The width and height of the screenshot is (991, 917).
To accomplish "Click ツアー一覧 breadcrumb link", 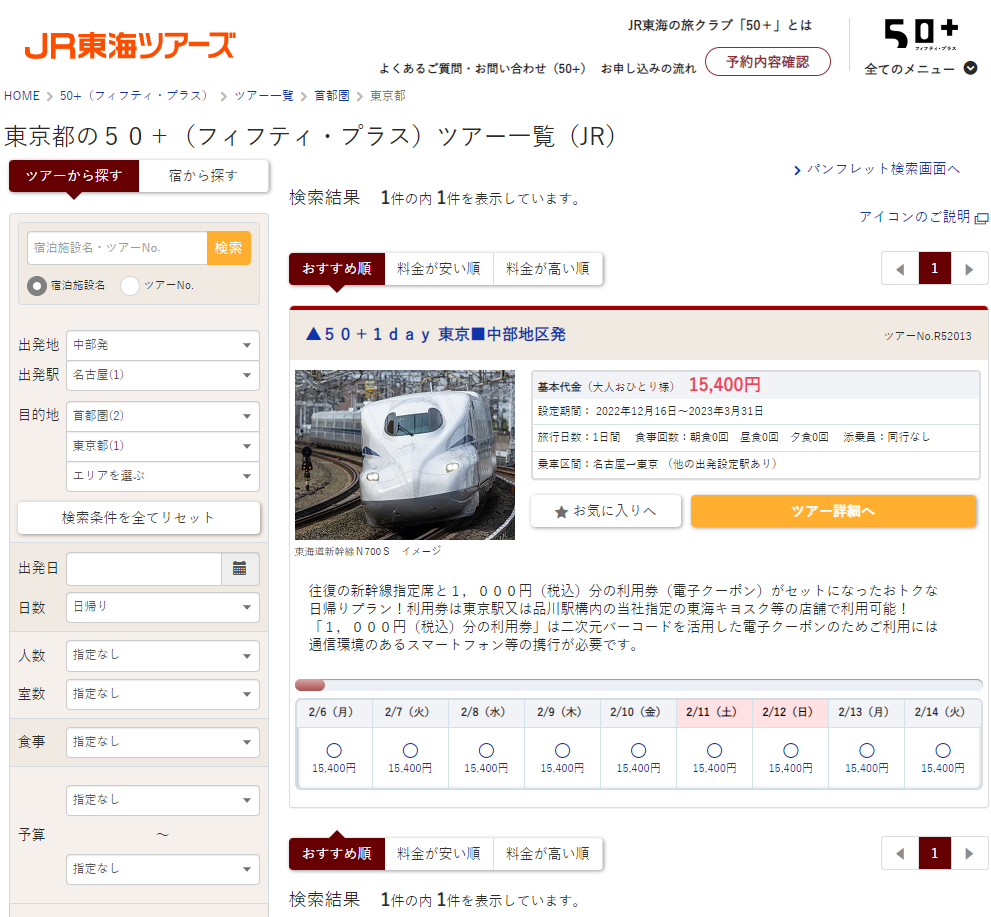I will [264, 95].
